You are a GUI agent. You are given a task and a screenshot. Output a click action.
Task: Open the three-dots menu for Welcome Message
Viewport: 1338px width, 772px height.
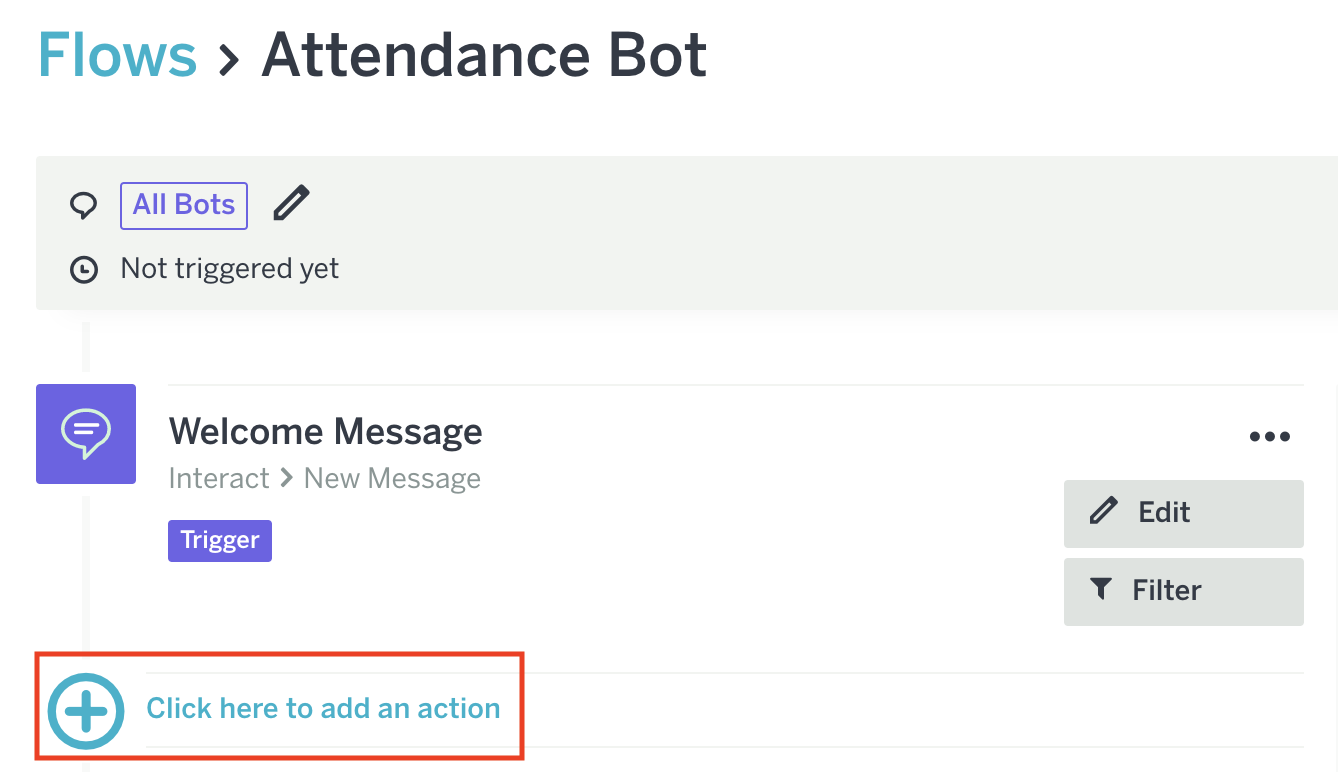point(1269,437)
